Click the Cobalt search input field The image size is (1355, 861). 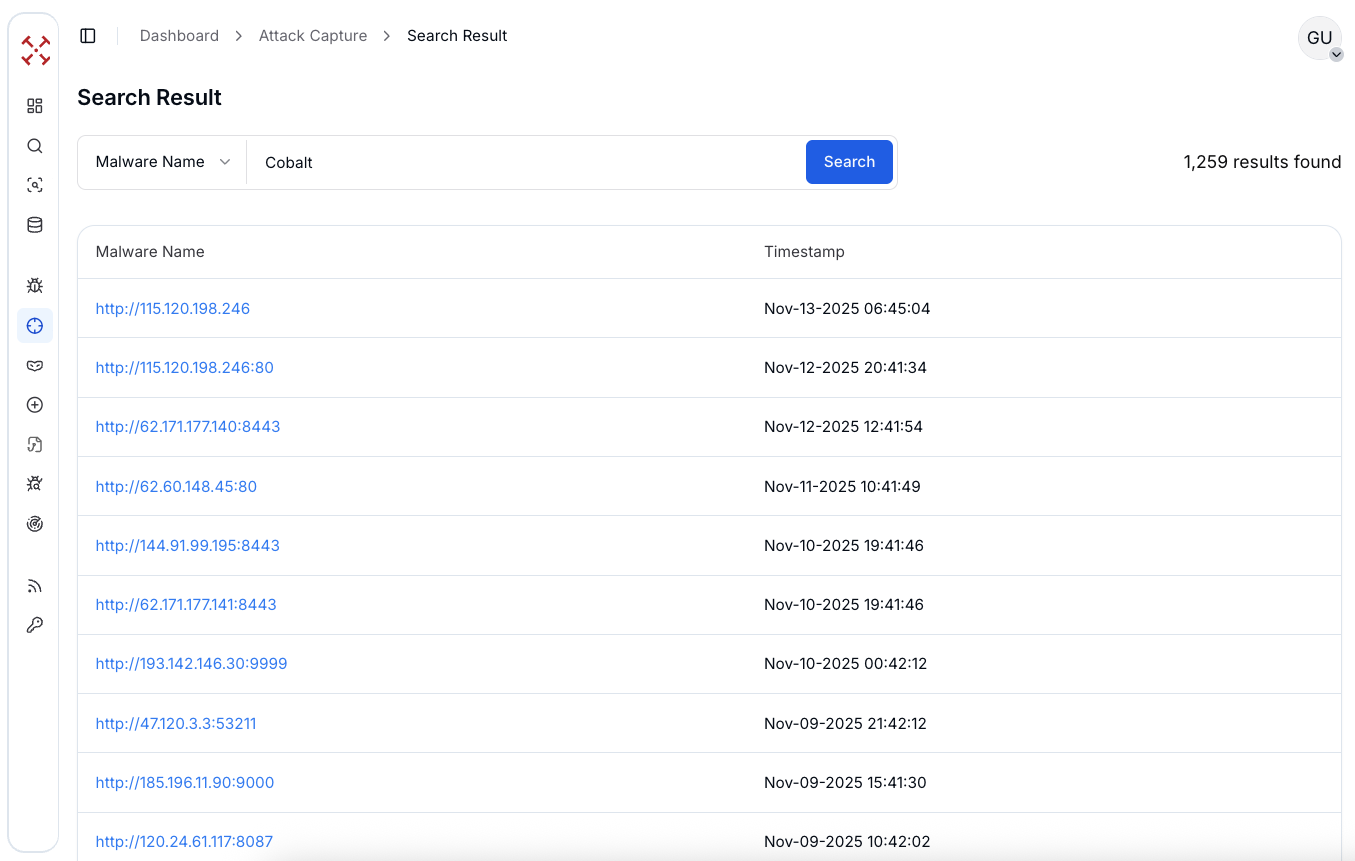click(x=520, y=162)
